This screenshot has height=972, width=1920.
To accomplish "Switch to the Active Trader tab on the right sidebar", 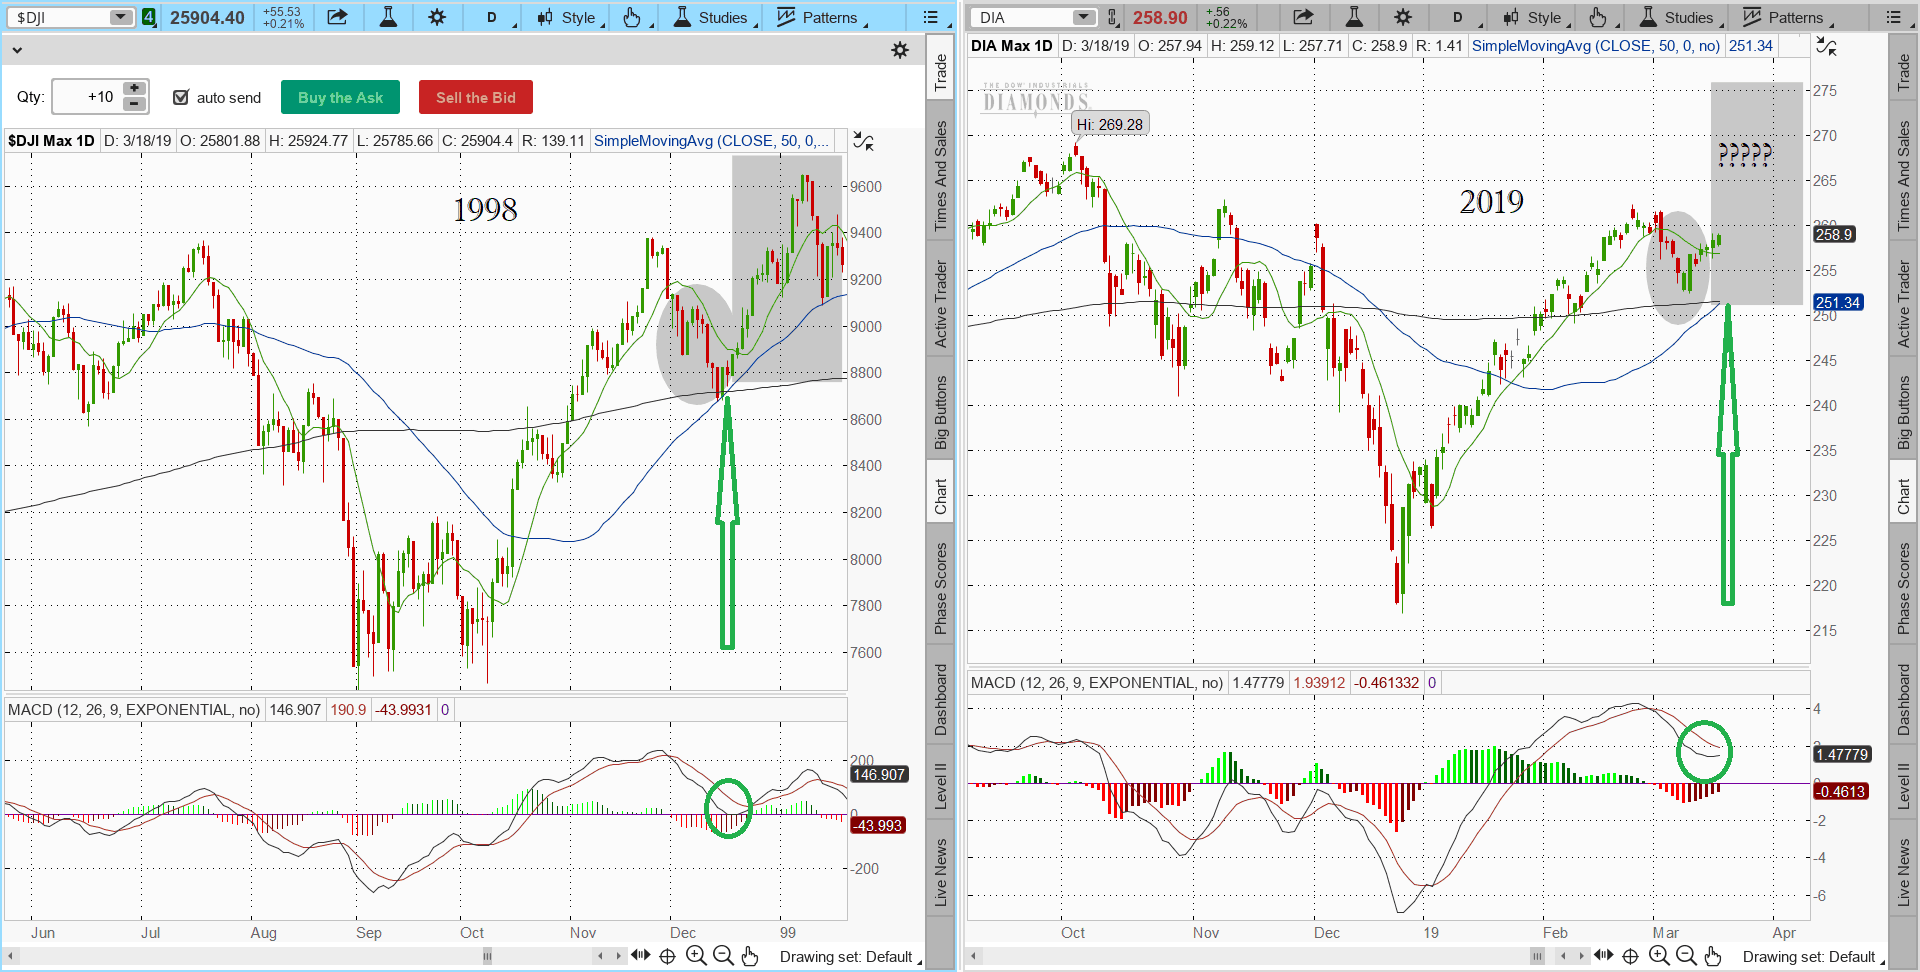I will click(1904, 304).
